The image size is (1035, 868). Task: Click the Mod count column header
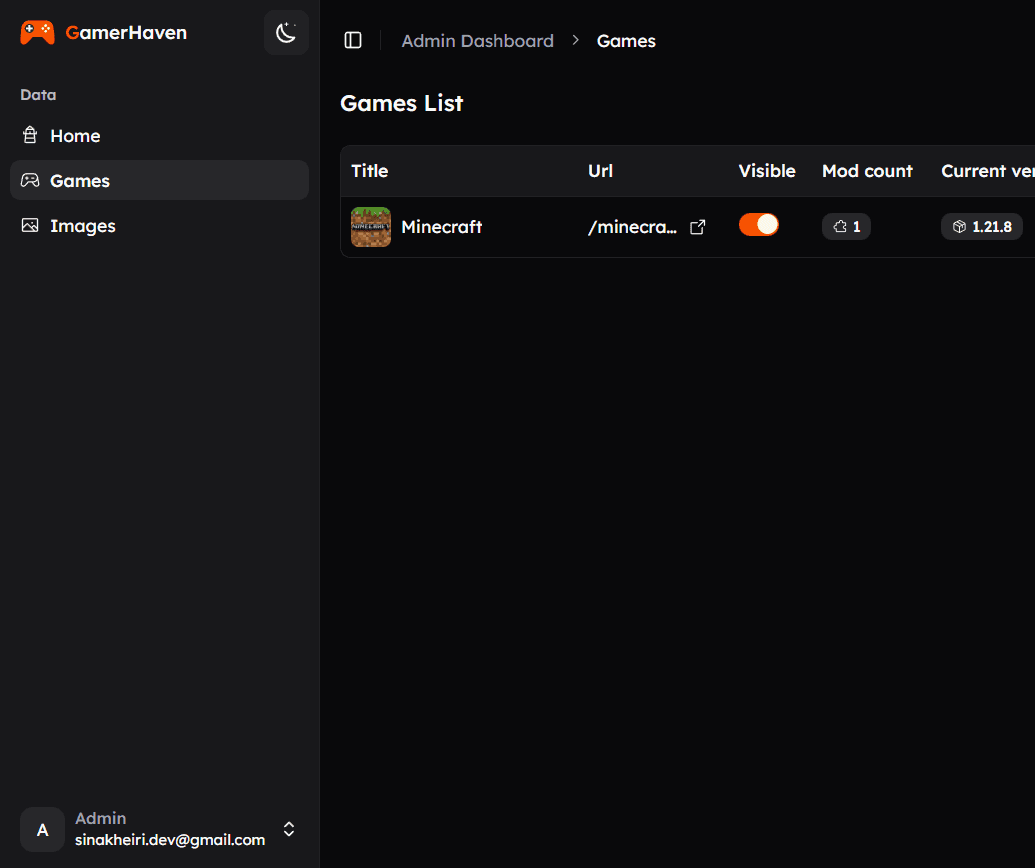867,171
